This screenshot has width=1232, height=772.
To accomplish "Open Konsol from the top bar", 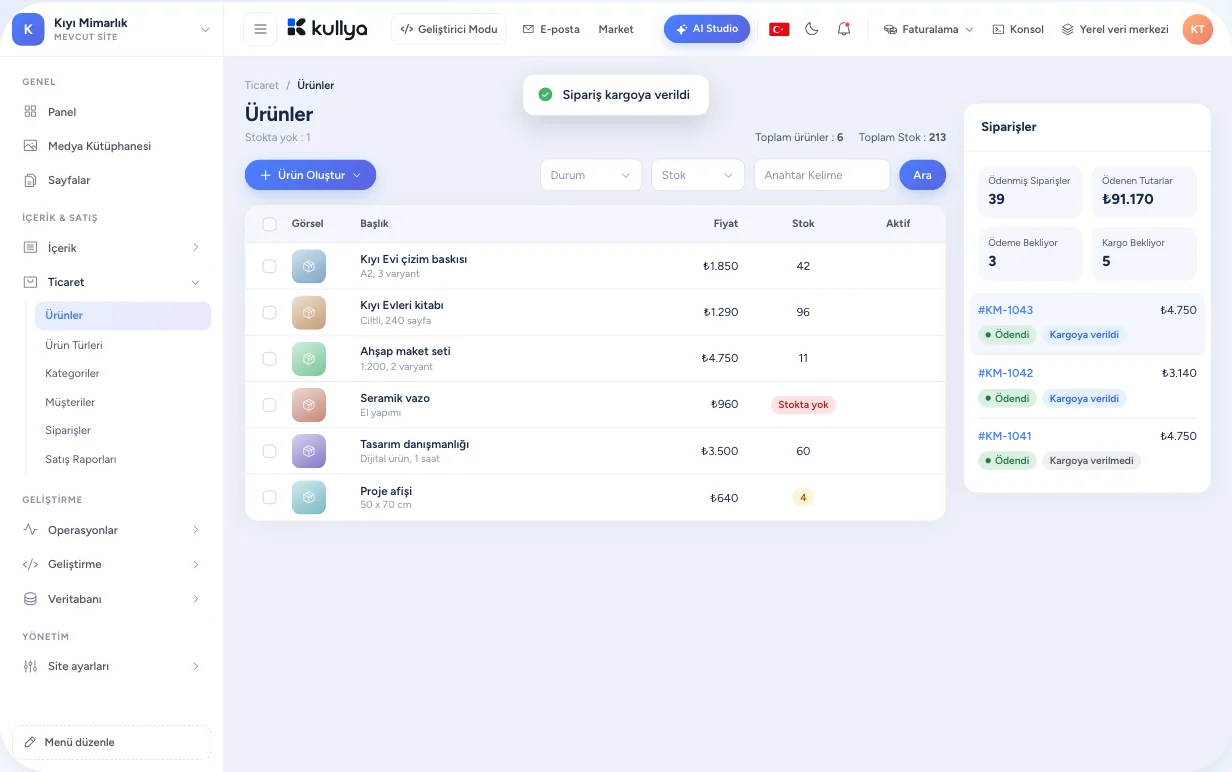I will point(1018,29).
